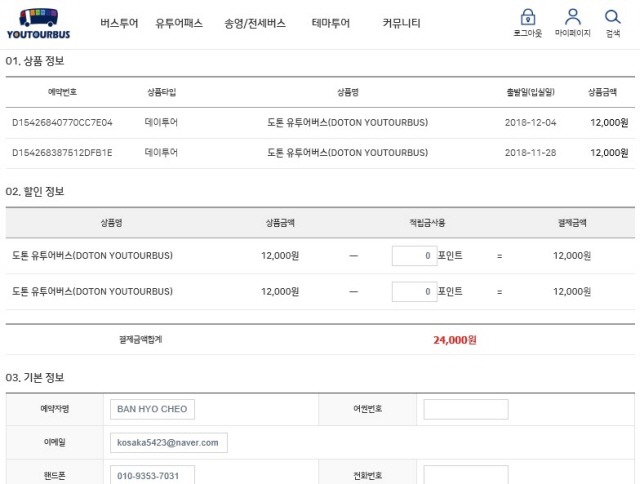This screenshot has height=484, width=640.
Task: Click the 01. 상품 정보 heading
Action: (35, 61)
